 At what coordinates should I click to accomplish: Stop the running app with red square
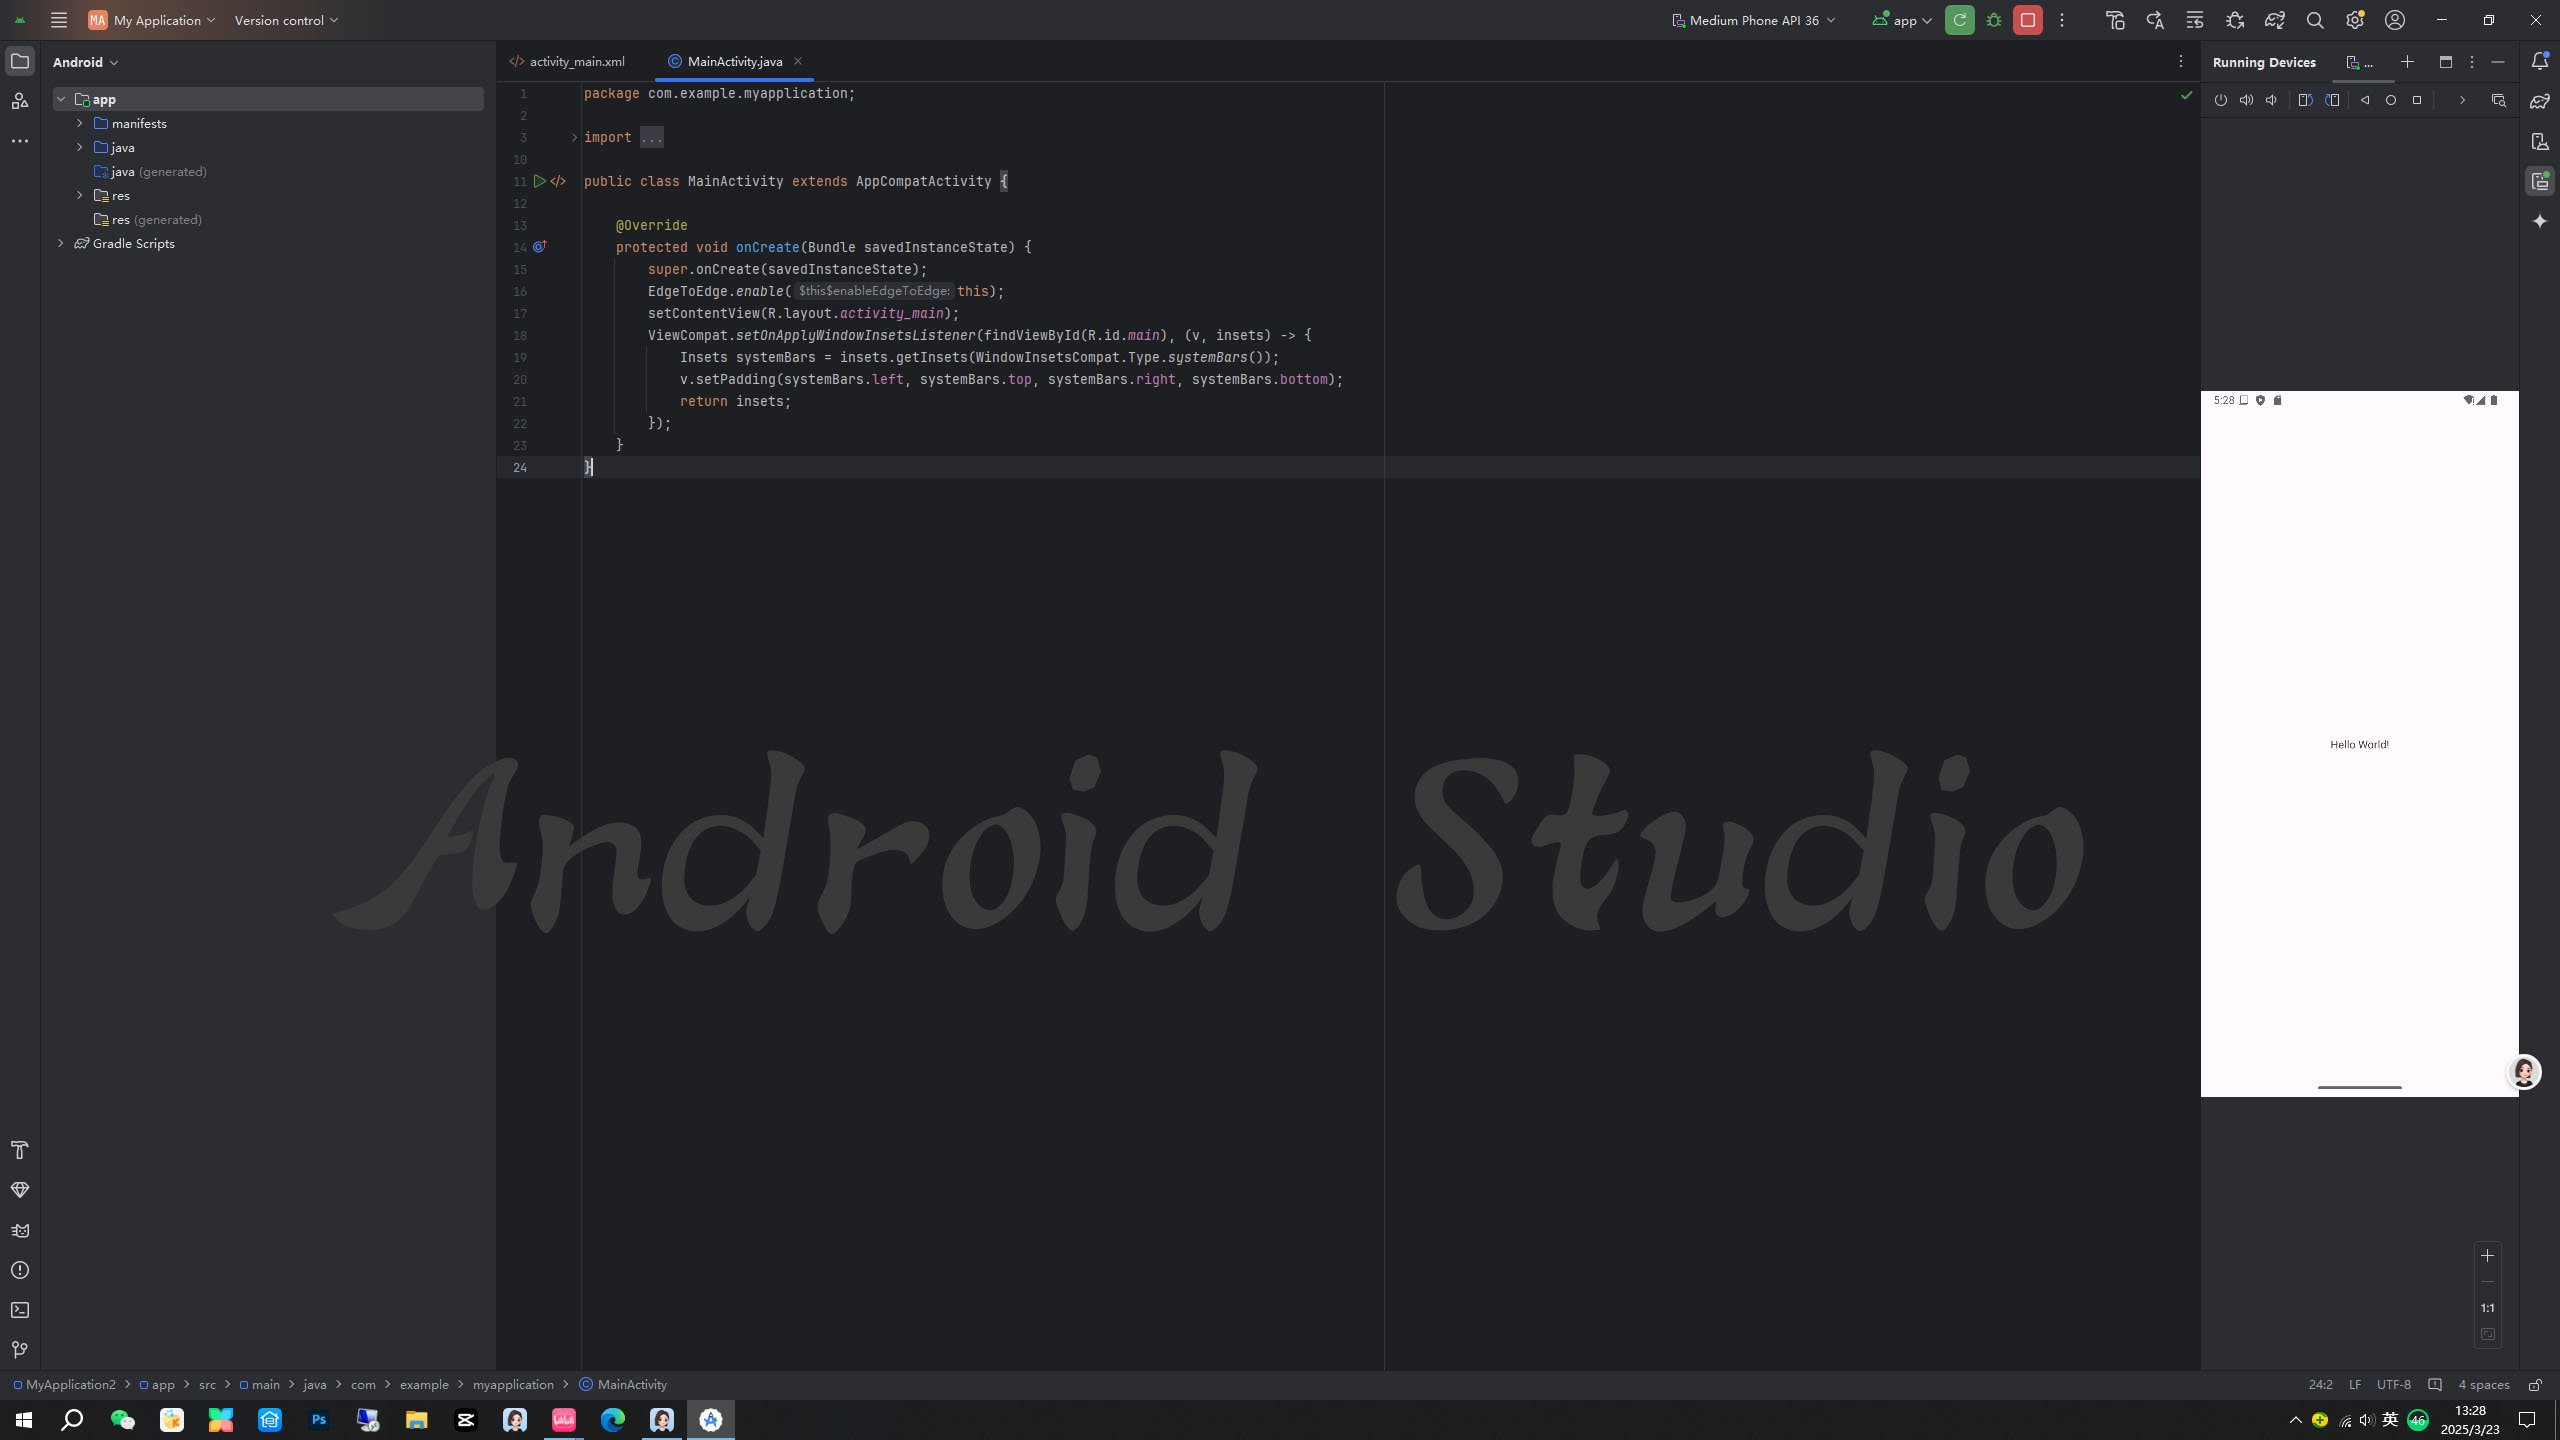click(2027, 20)
